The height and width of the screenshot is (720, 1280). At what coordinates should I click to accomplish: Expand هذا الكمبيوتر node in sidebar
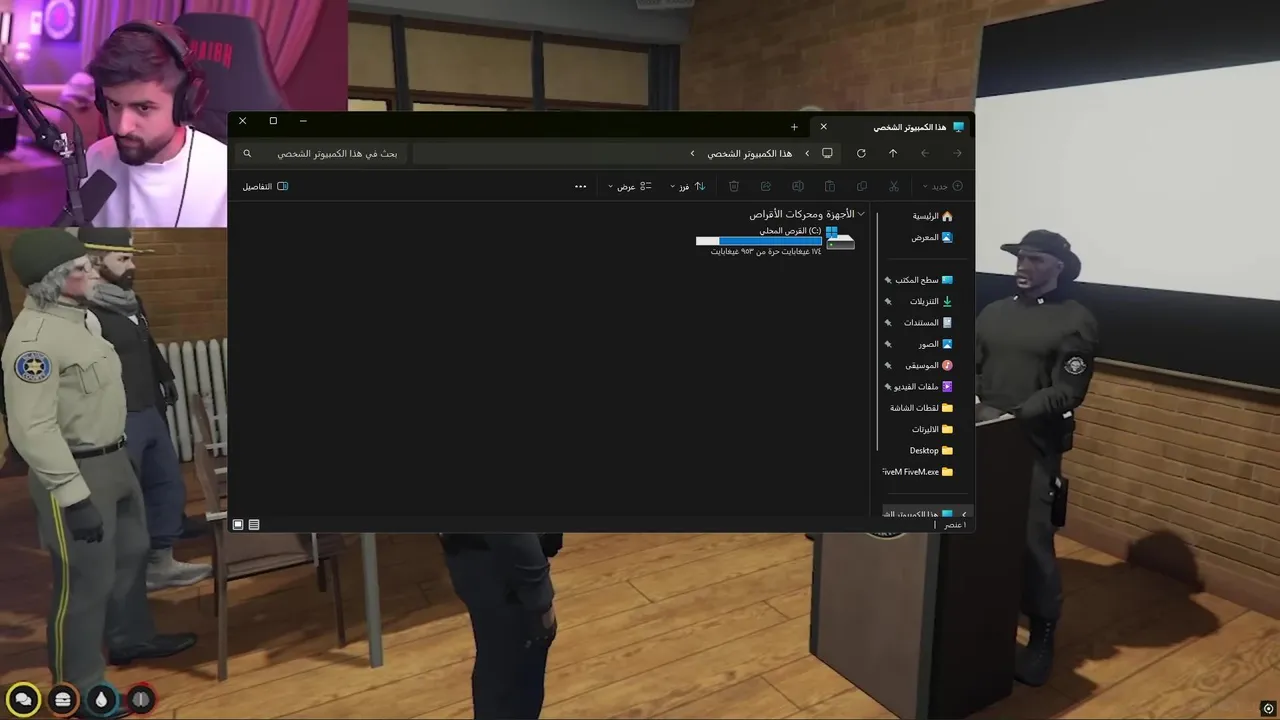coord(964,514)
